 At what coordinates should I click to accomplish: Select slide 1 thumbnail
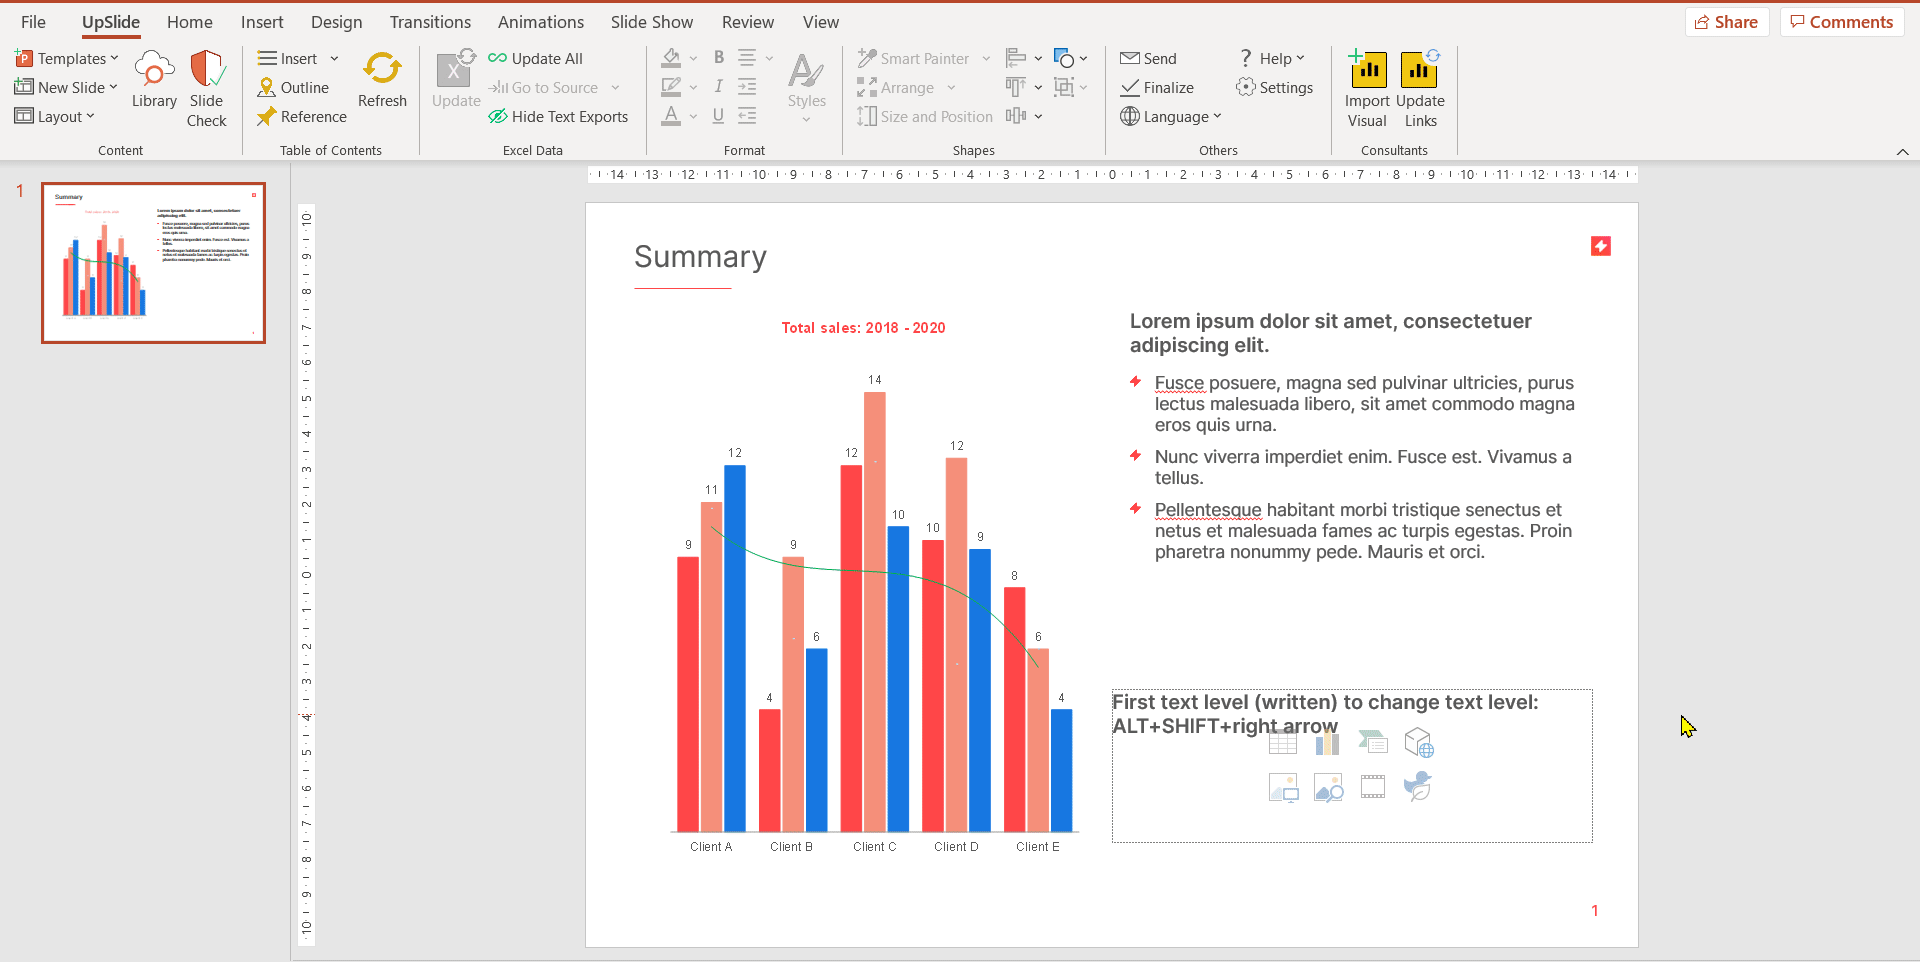pyautogui.click(x=153, y=263)
